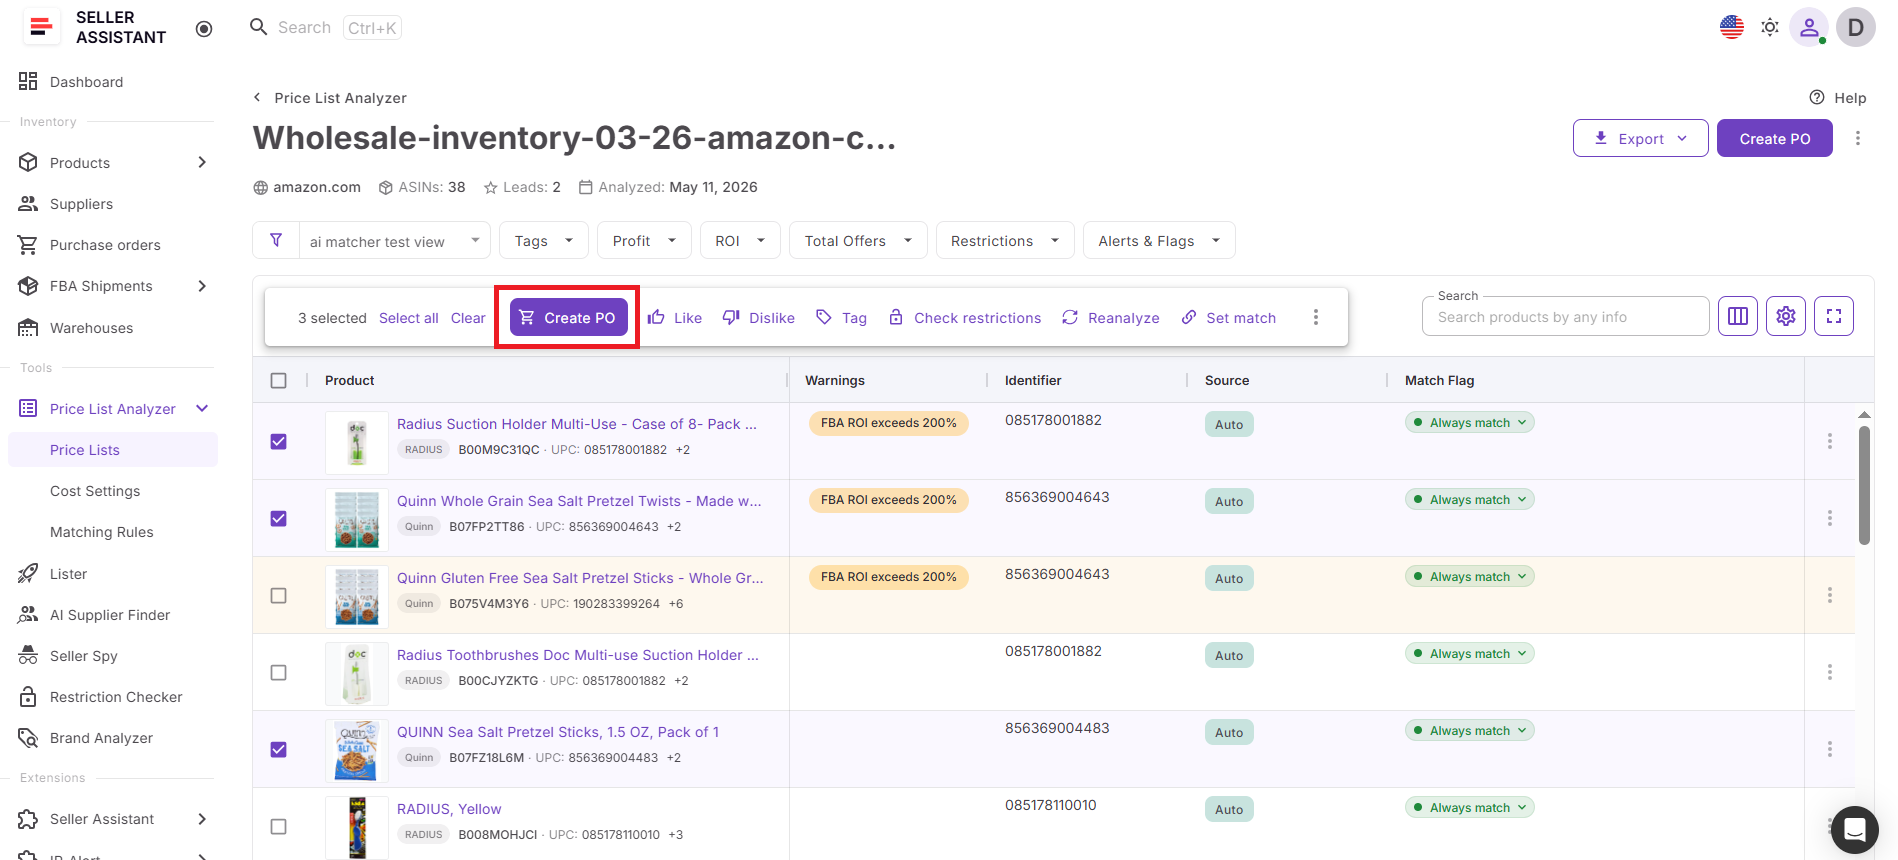
Task: Open table settings gear icon
Action: pyautogui.click(x=1786, y=316)
